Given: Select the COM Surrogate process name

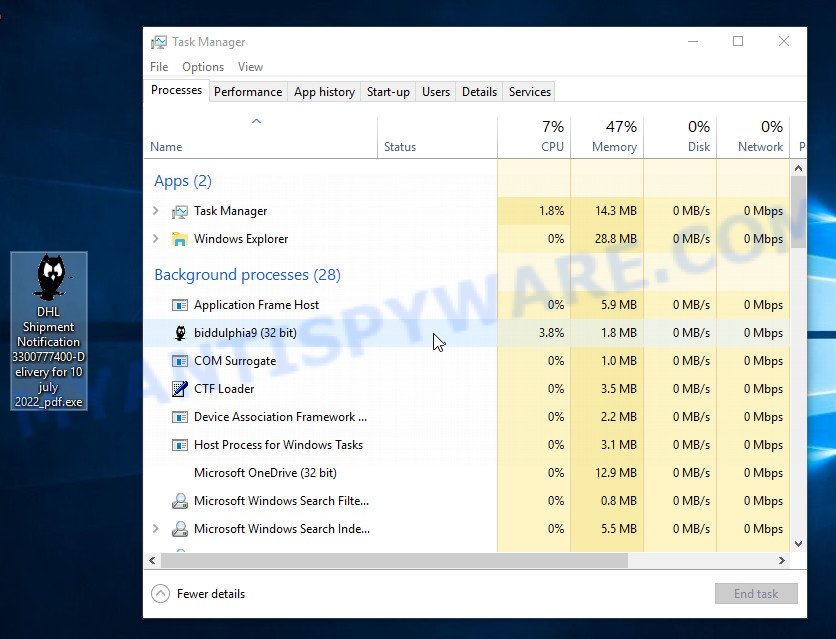Looking at the screenshot, I should pyautogui.click(x=235, y=361).
